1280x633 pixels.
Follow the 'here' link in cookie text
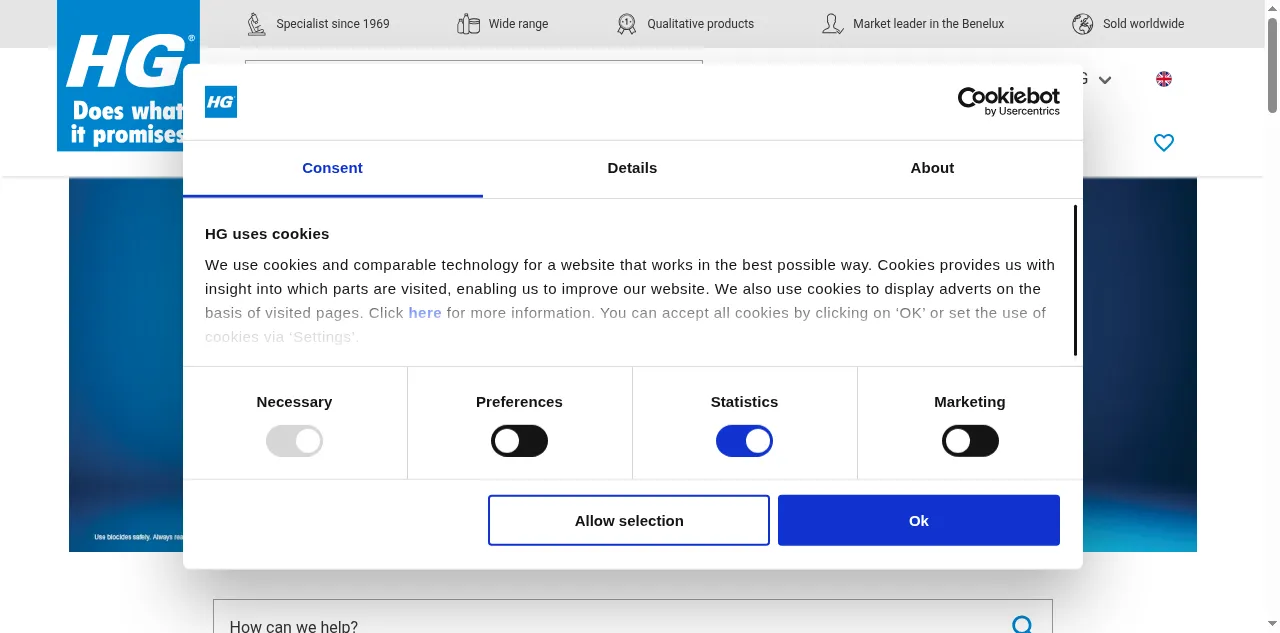pyautogui.click(x=425, y=313)
